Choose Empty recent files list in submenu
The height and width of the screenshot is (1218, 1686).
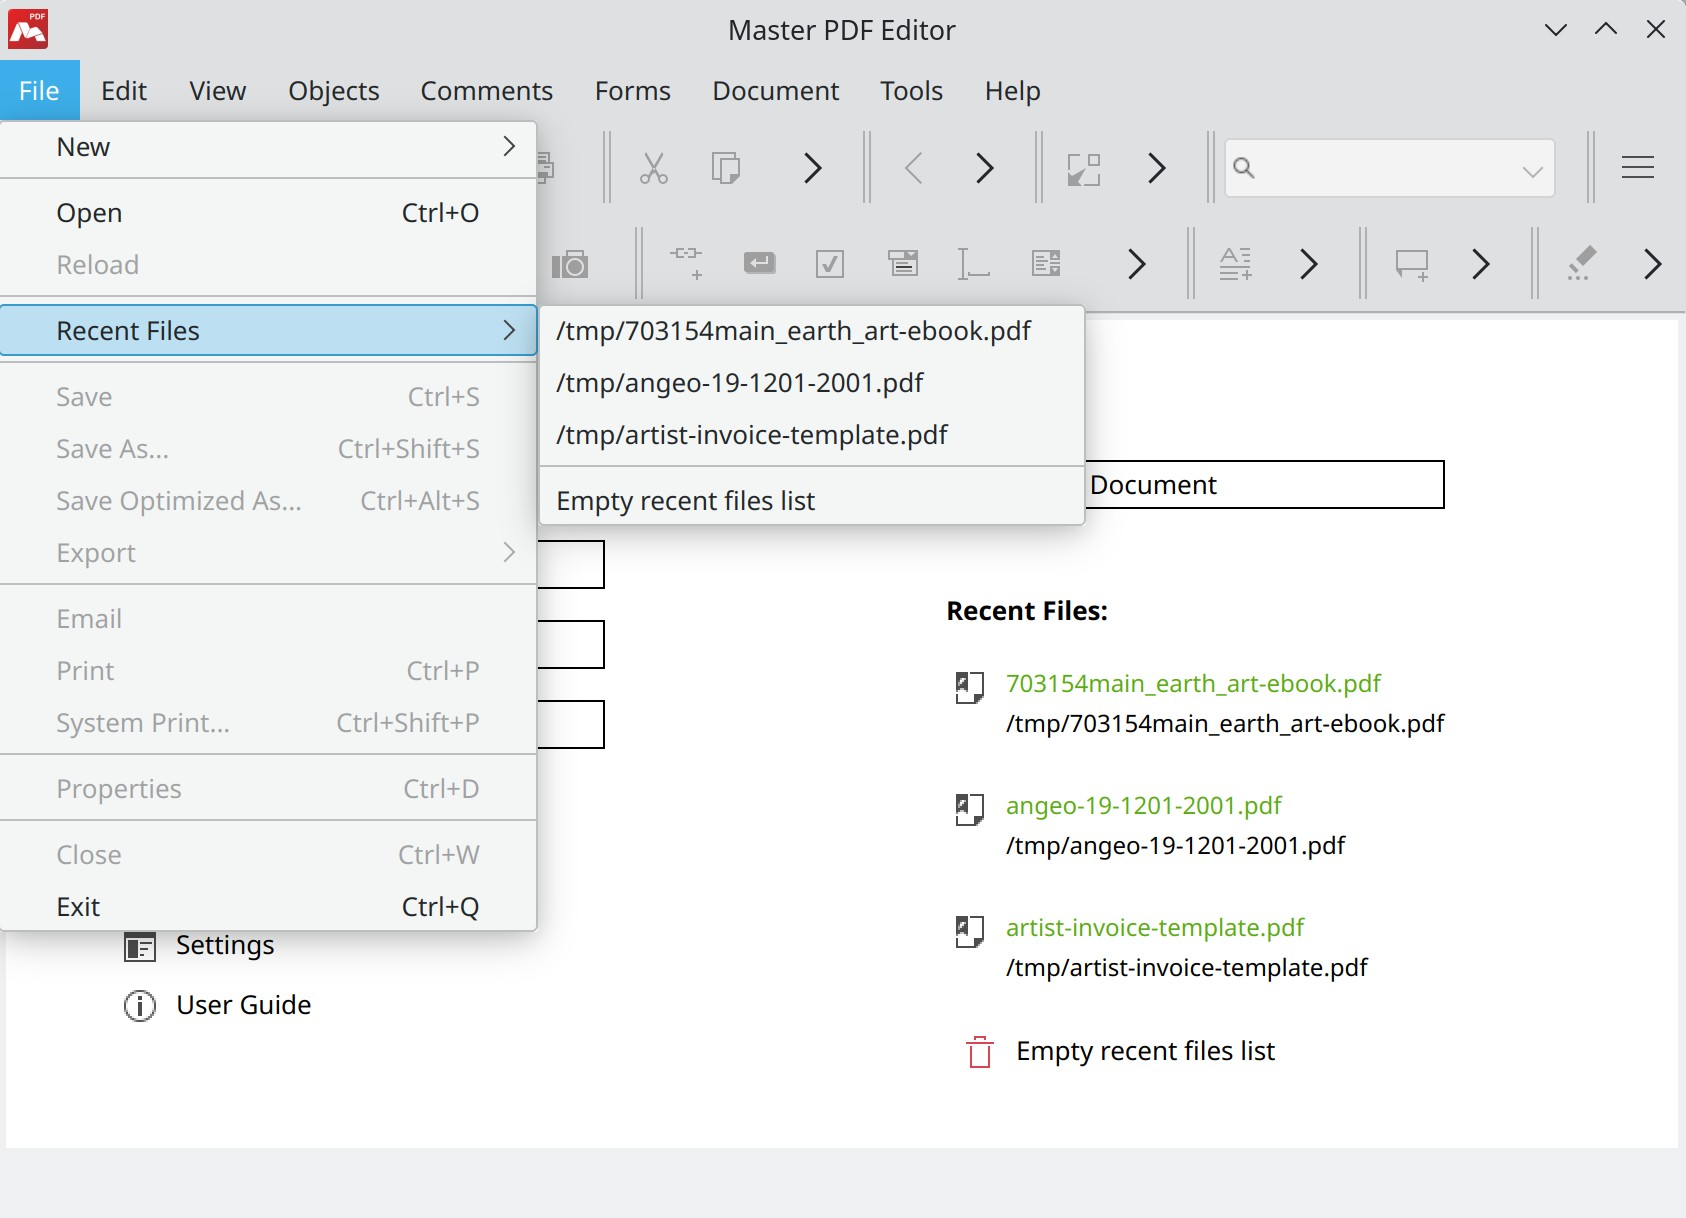point(812,501)
